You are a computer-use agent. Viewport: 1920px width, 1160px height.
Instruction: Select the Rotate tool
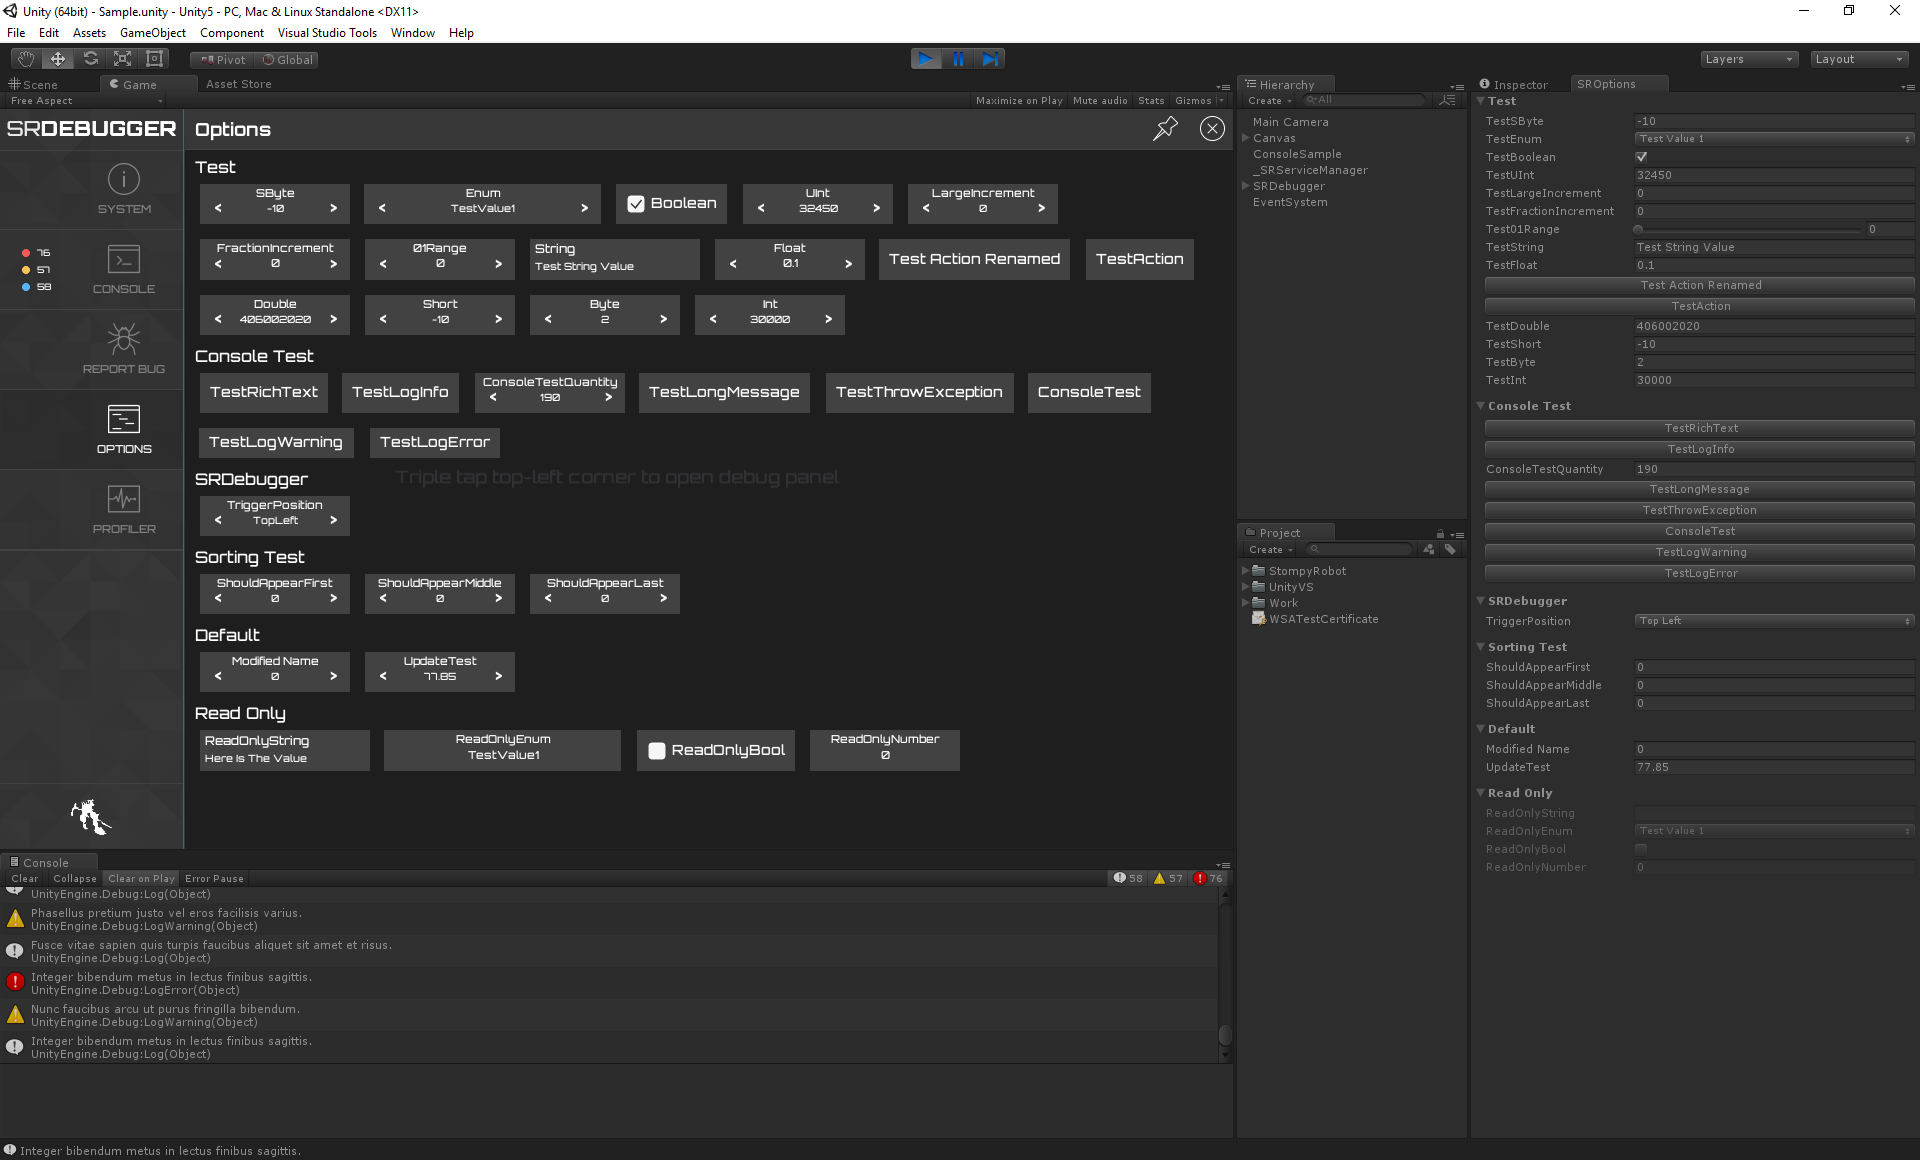click(x=90, y=59)
